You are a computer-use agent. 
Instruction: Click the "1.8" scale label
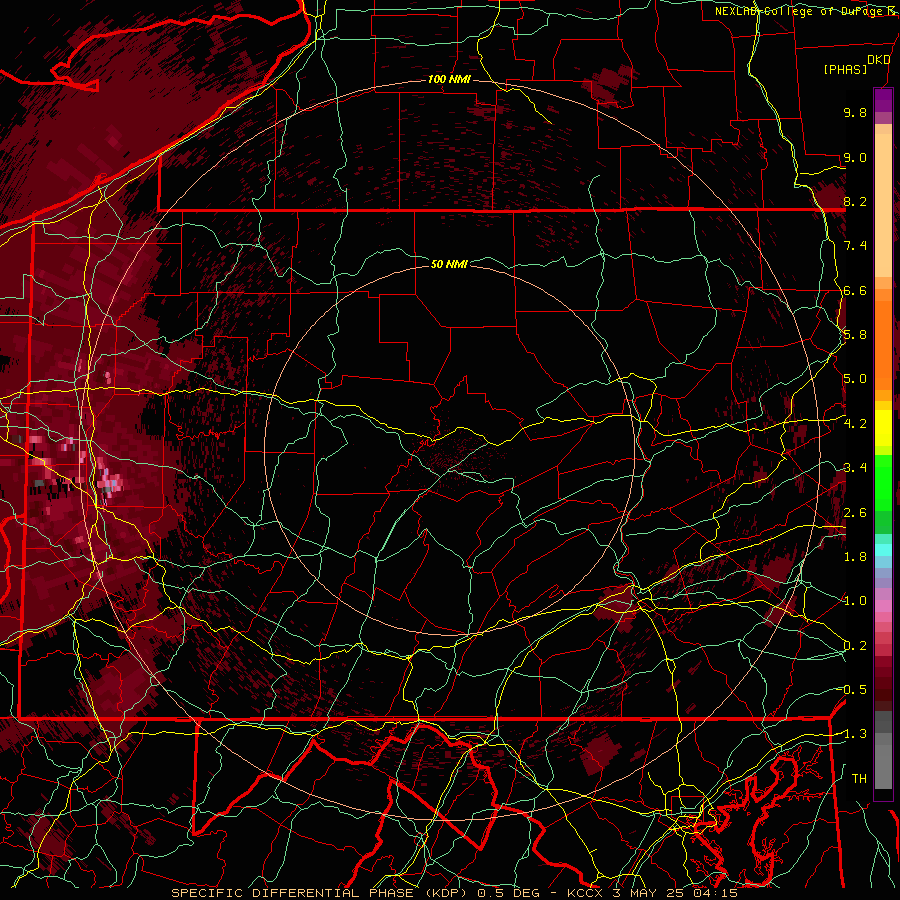pyautogui.click(x=855, y=557)
